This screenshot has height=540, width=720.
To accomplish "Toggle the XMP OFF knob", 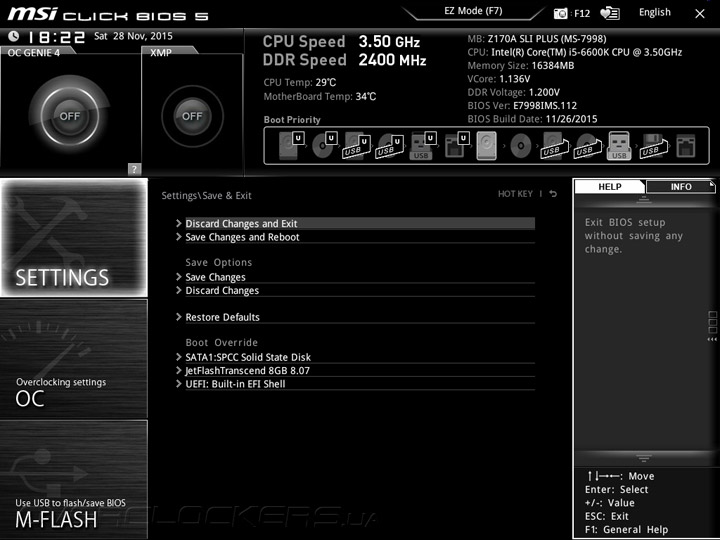I will pos(192,116).
